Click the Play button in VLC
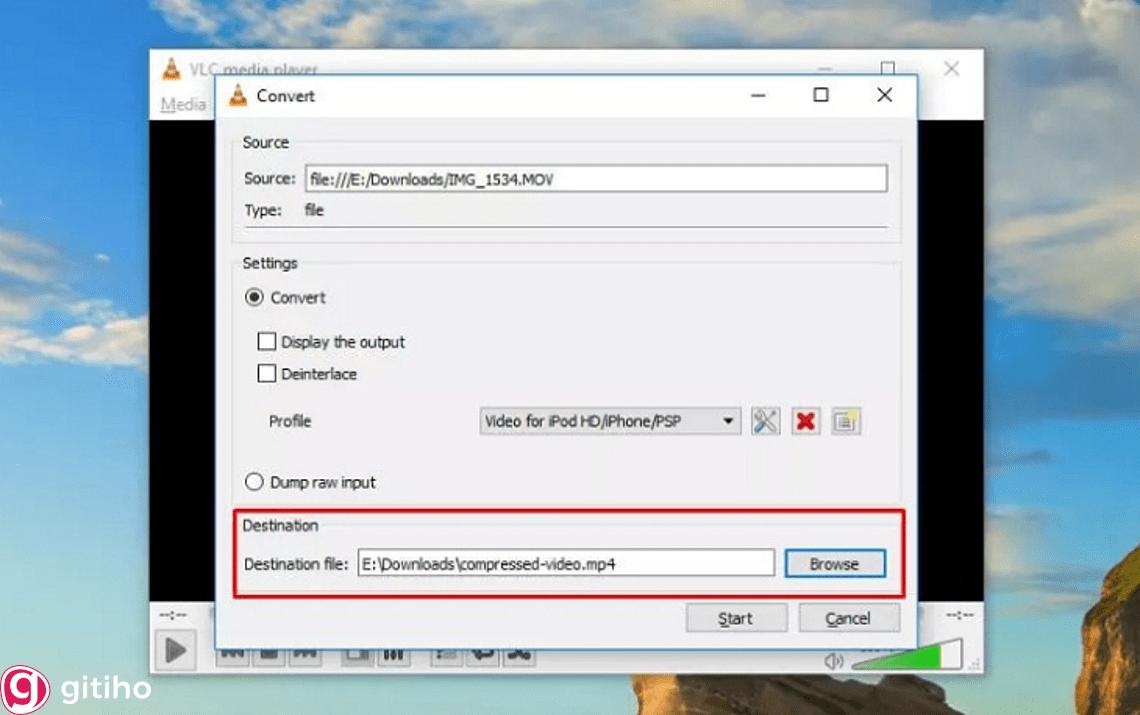The image size is (1140, 715). tap(176, 650)
